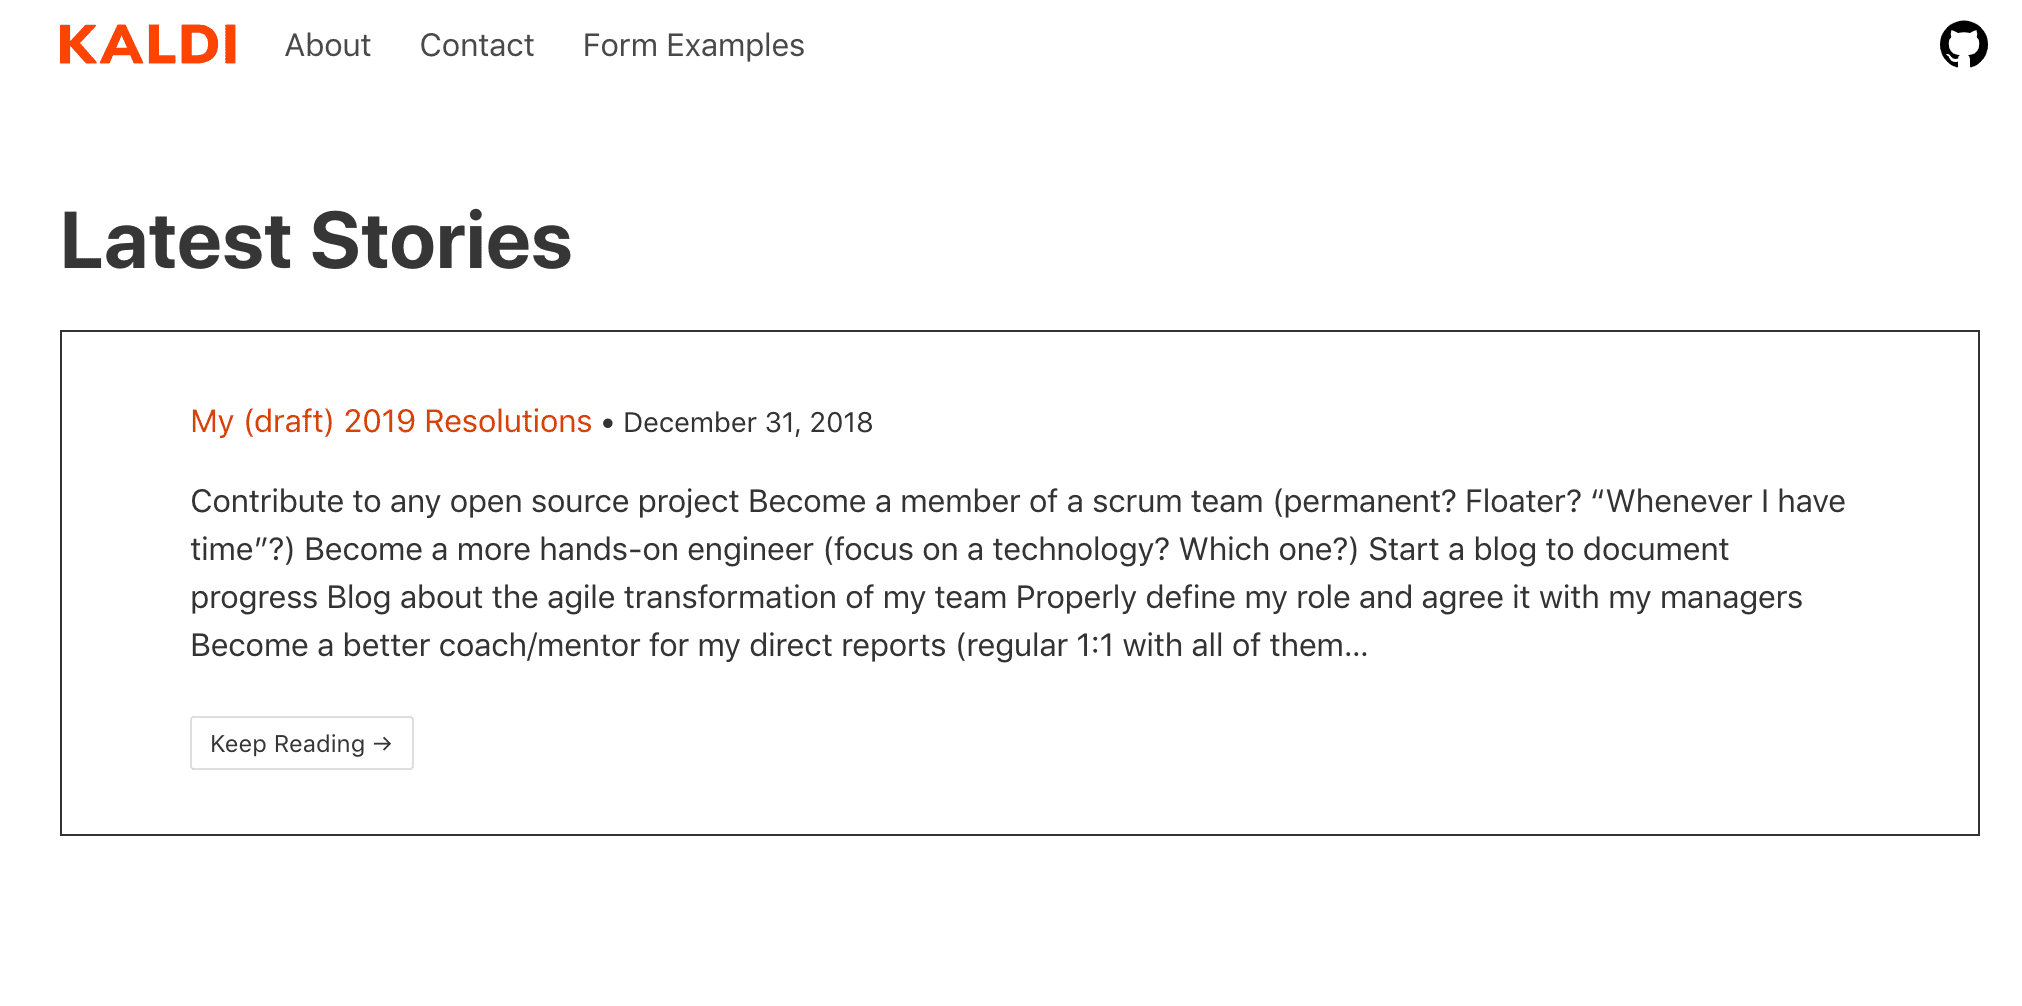The image size is (2022, 1006).
Task: Click the orange KALDI logo
Action: pyautogui.click(x=148, y=45)
